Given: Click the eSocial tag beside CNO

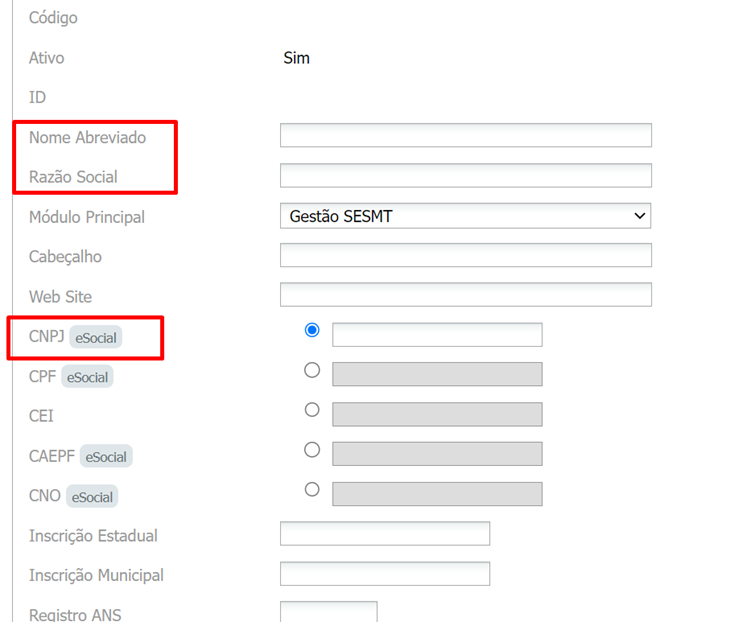Looking at the screenshot, I should [92, 496].
